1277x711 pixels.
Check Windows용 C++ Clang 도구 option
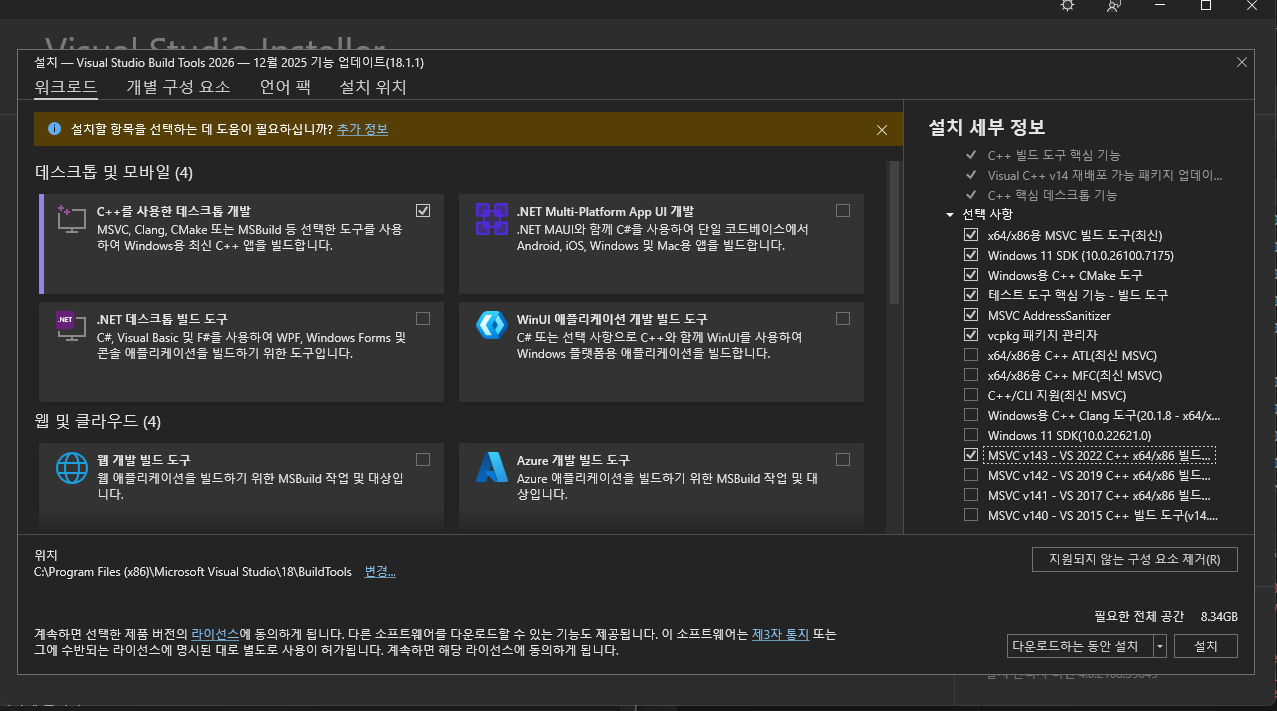(971, 415)
